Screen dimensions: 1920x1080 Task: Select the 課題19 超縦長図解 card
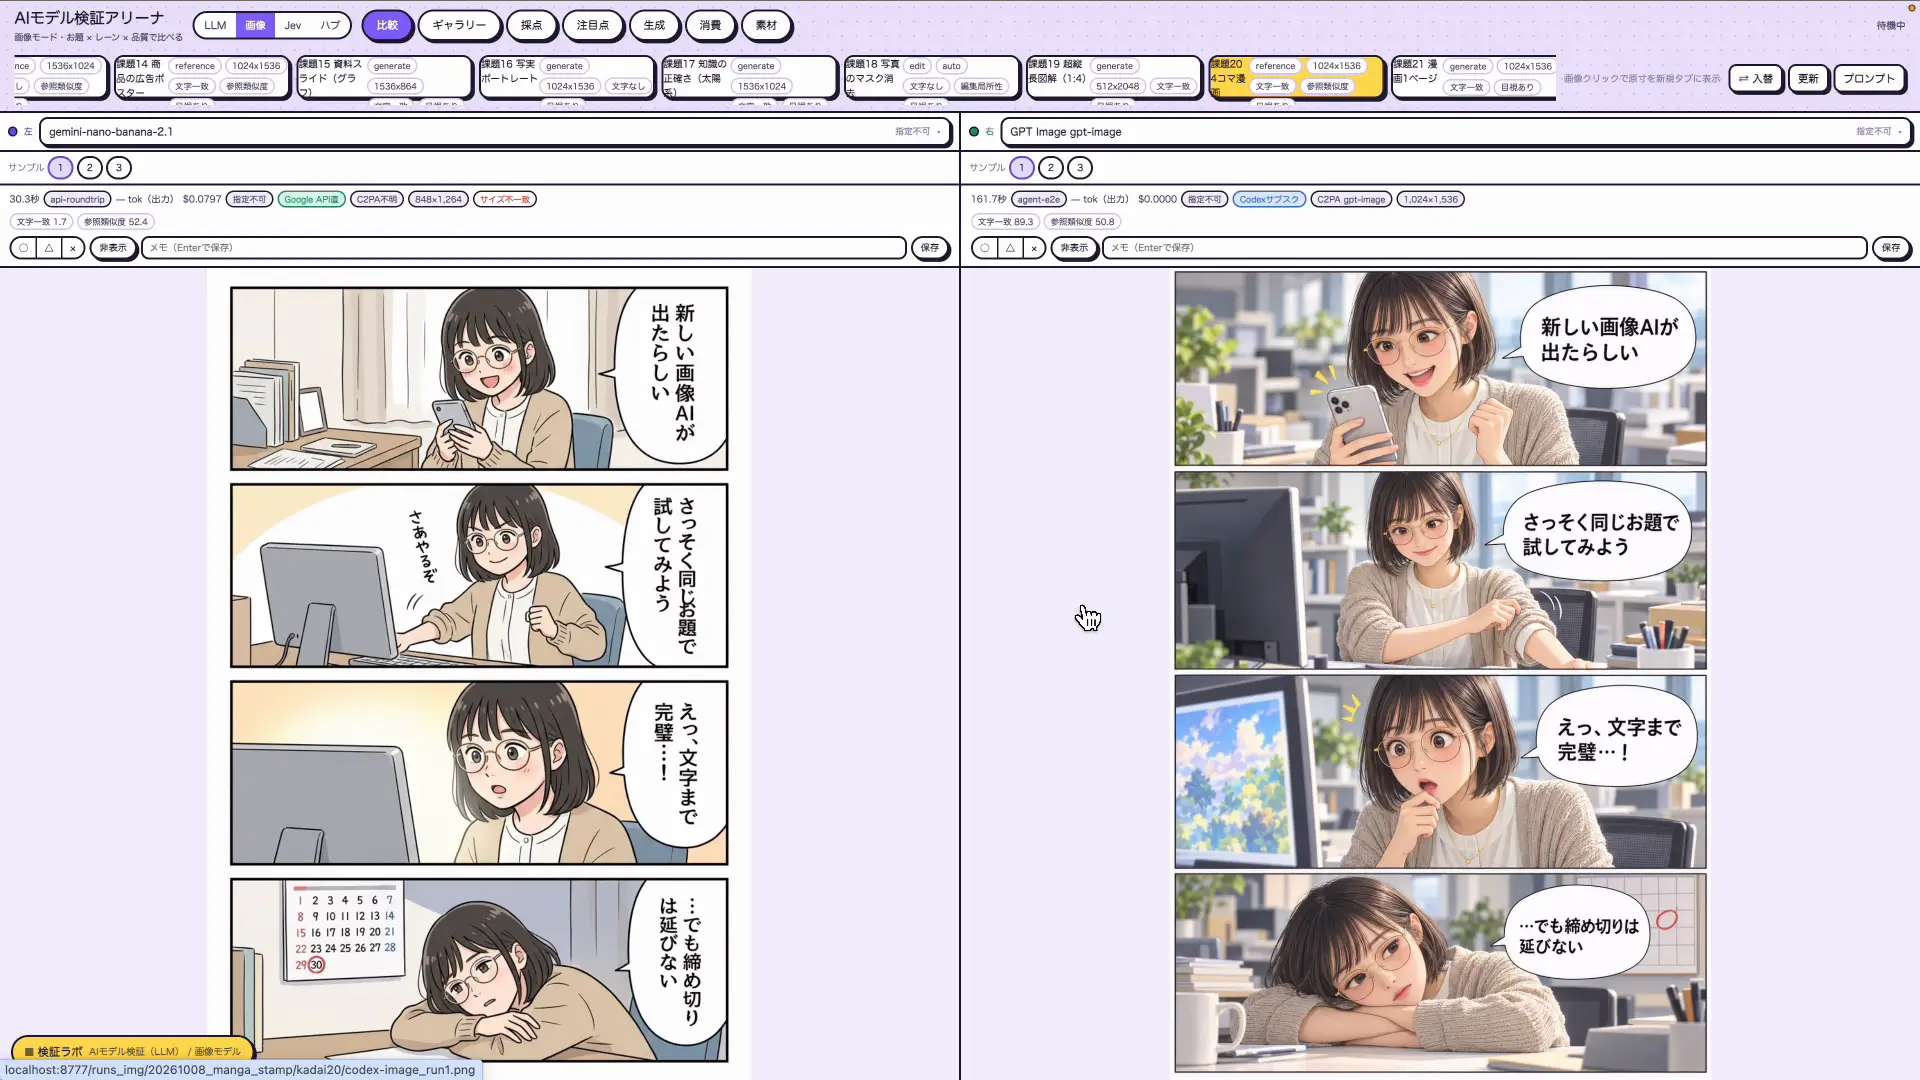[1113, 77]
